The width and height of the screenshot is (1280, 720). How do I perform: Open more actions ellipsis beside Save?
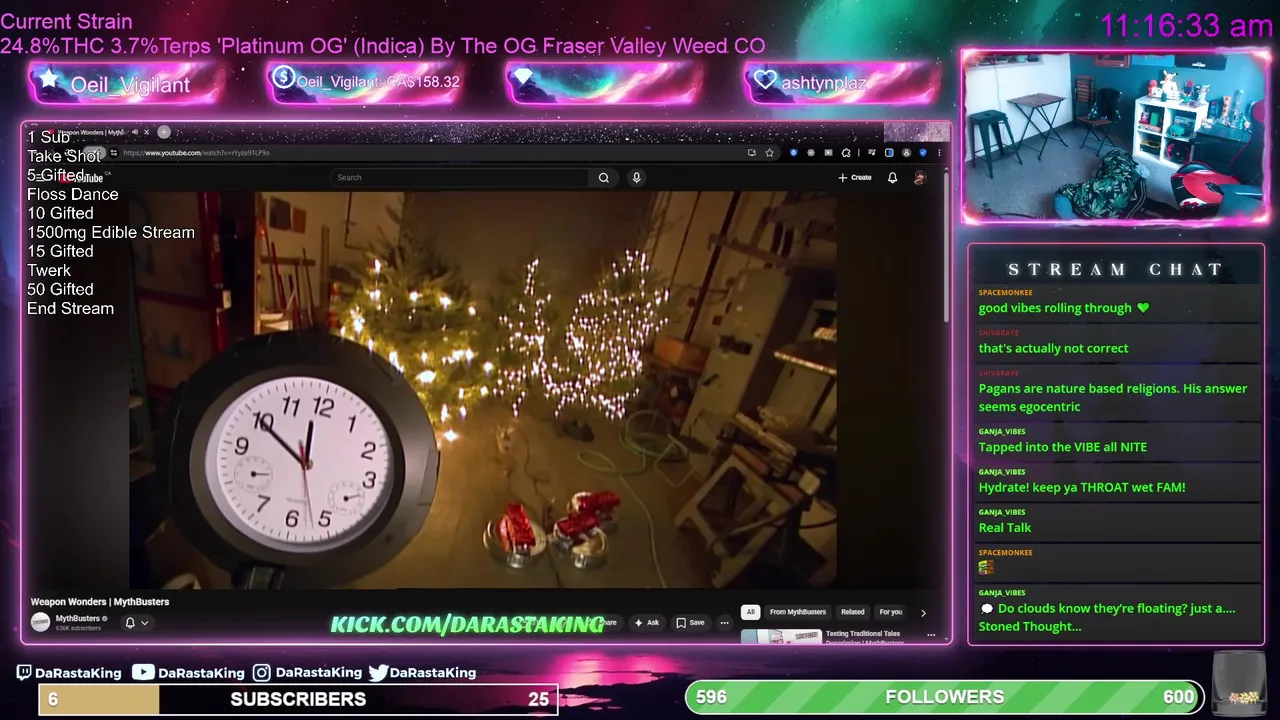coord(724,622)
